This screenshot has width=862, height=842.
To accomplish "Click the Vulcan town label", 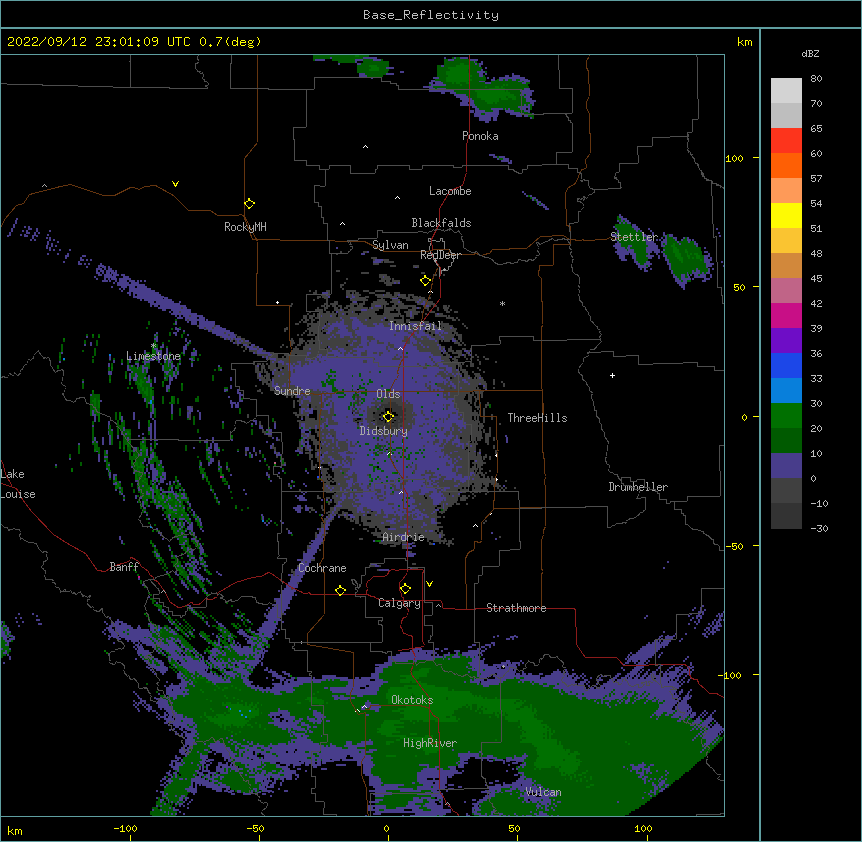I will coord(543,792).
